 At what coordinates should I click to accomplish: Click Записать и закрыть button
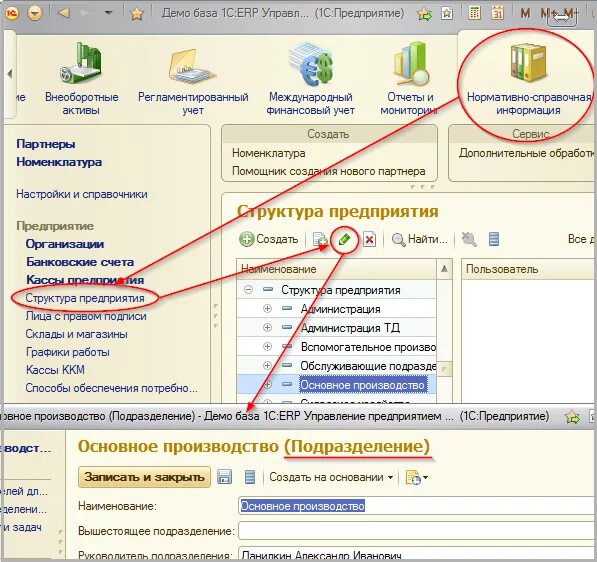click(144, 477)
